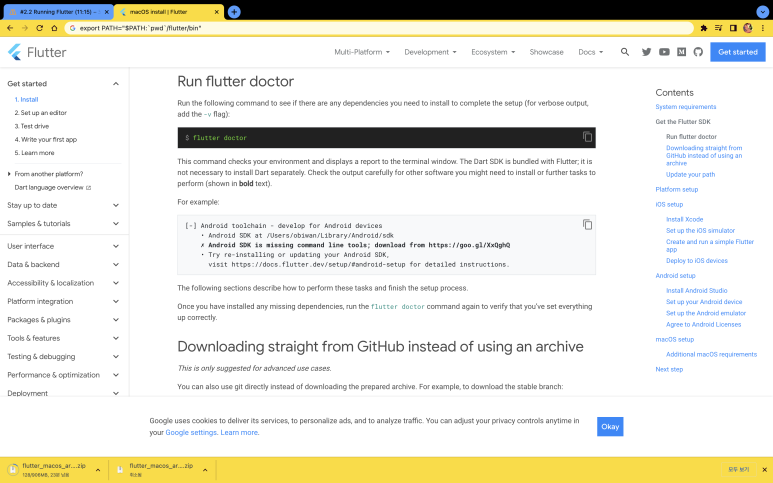Click the browser back arrow
The image size is (773, 483).
click(x=10, y=28)
